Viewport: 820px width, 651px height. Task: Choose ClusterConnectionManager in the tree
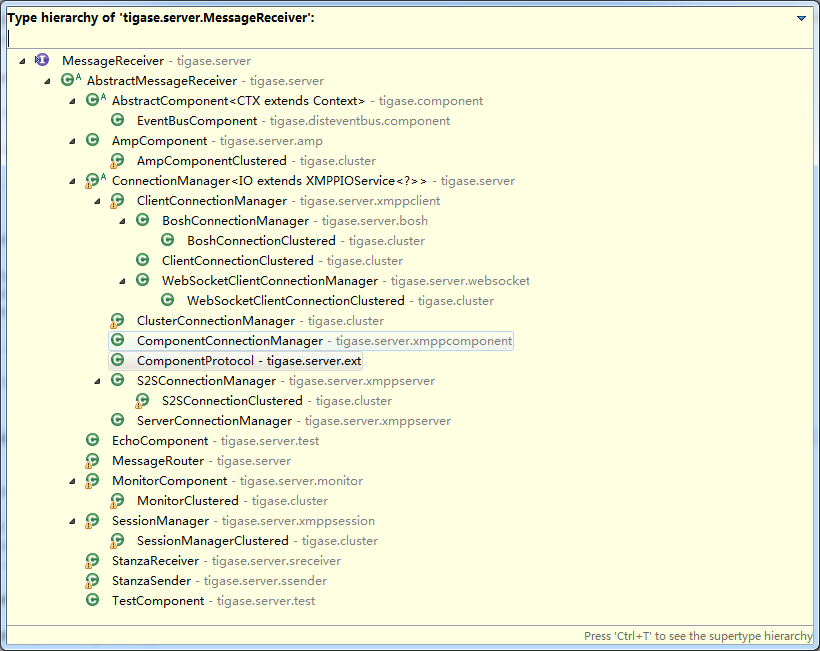260,321
